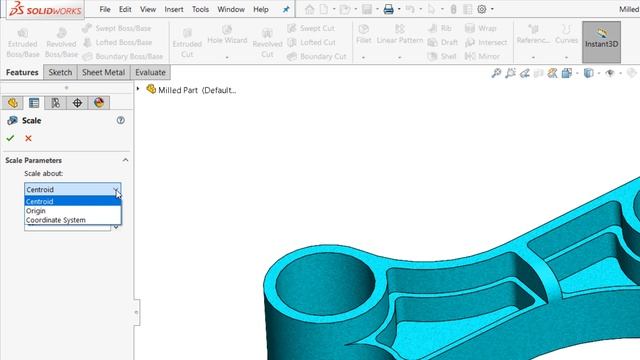640x360 pixels.
Task: Click the Undo icon
Action: [410, 9]
